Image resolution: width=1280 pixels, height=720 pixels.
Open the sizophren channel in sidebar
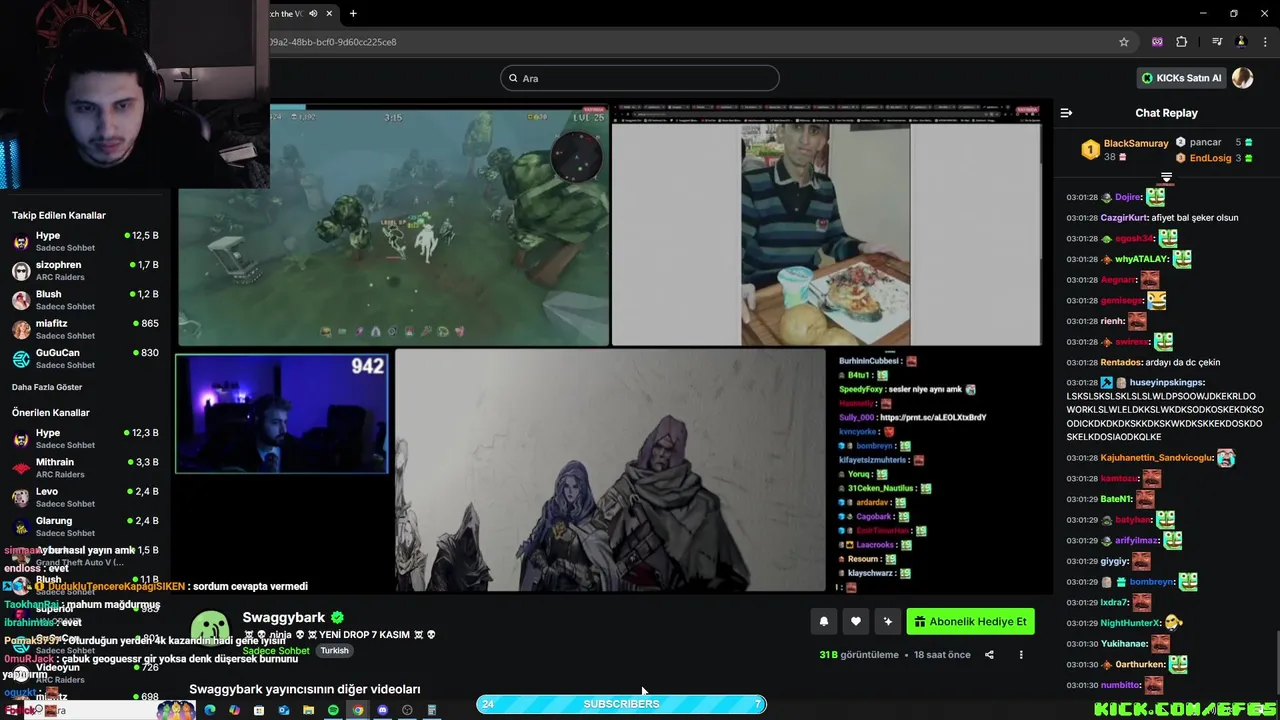point(85,271)
